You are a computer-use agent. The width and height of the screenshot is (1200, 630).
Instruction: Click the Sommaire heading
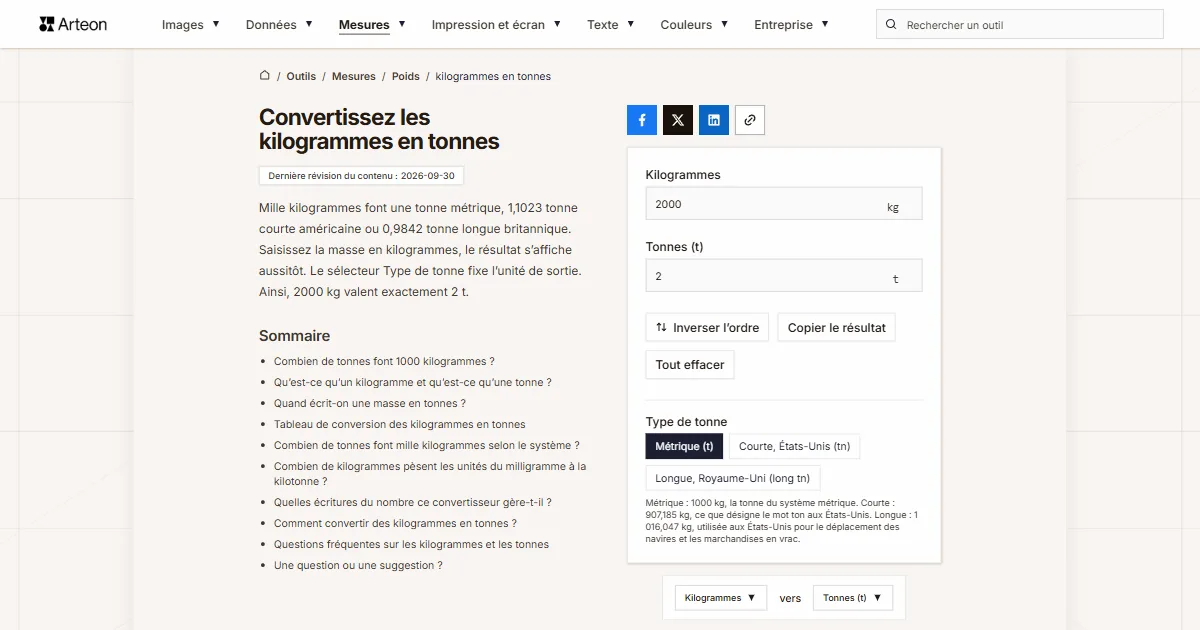294,336
